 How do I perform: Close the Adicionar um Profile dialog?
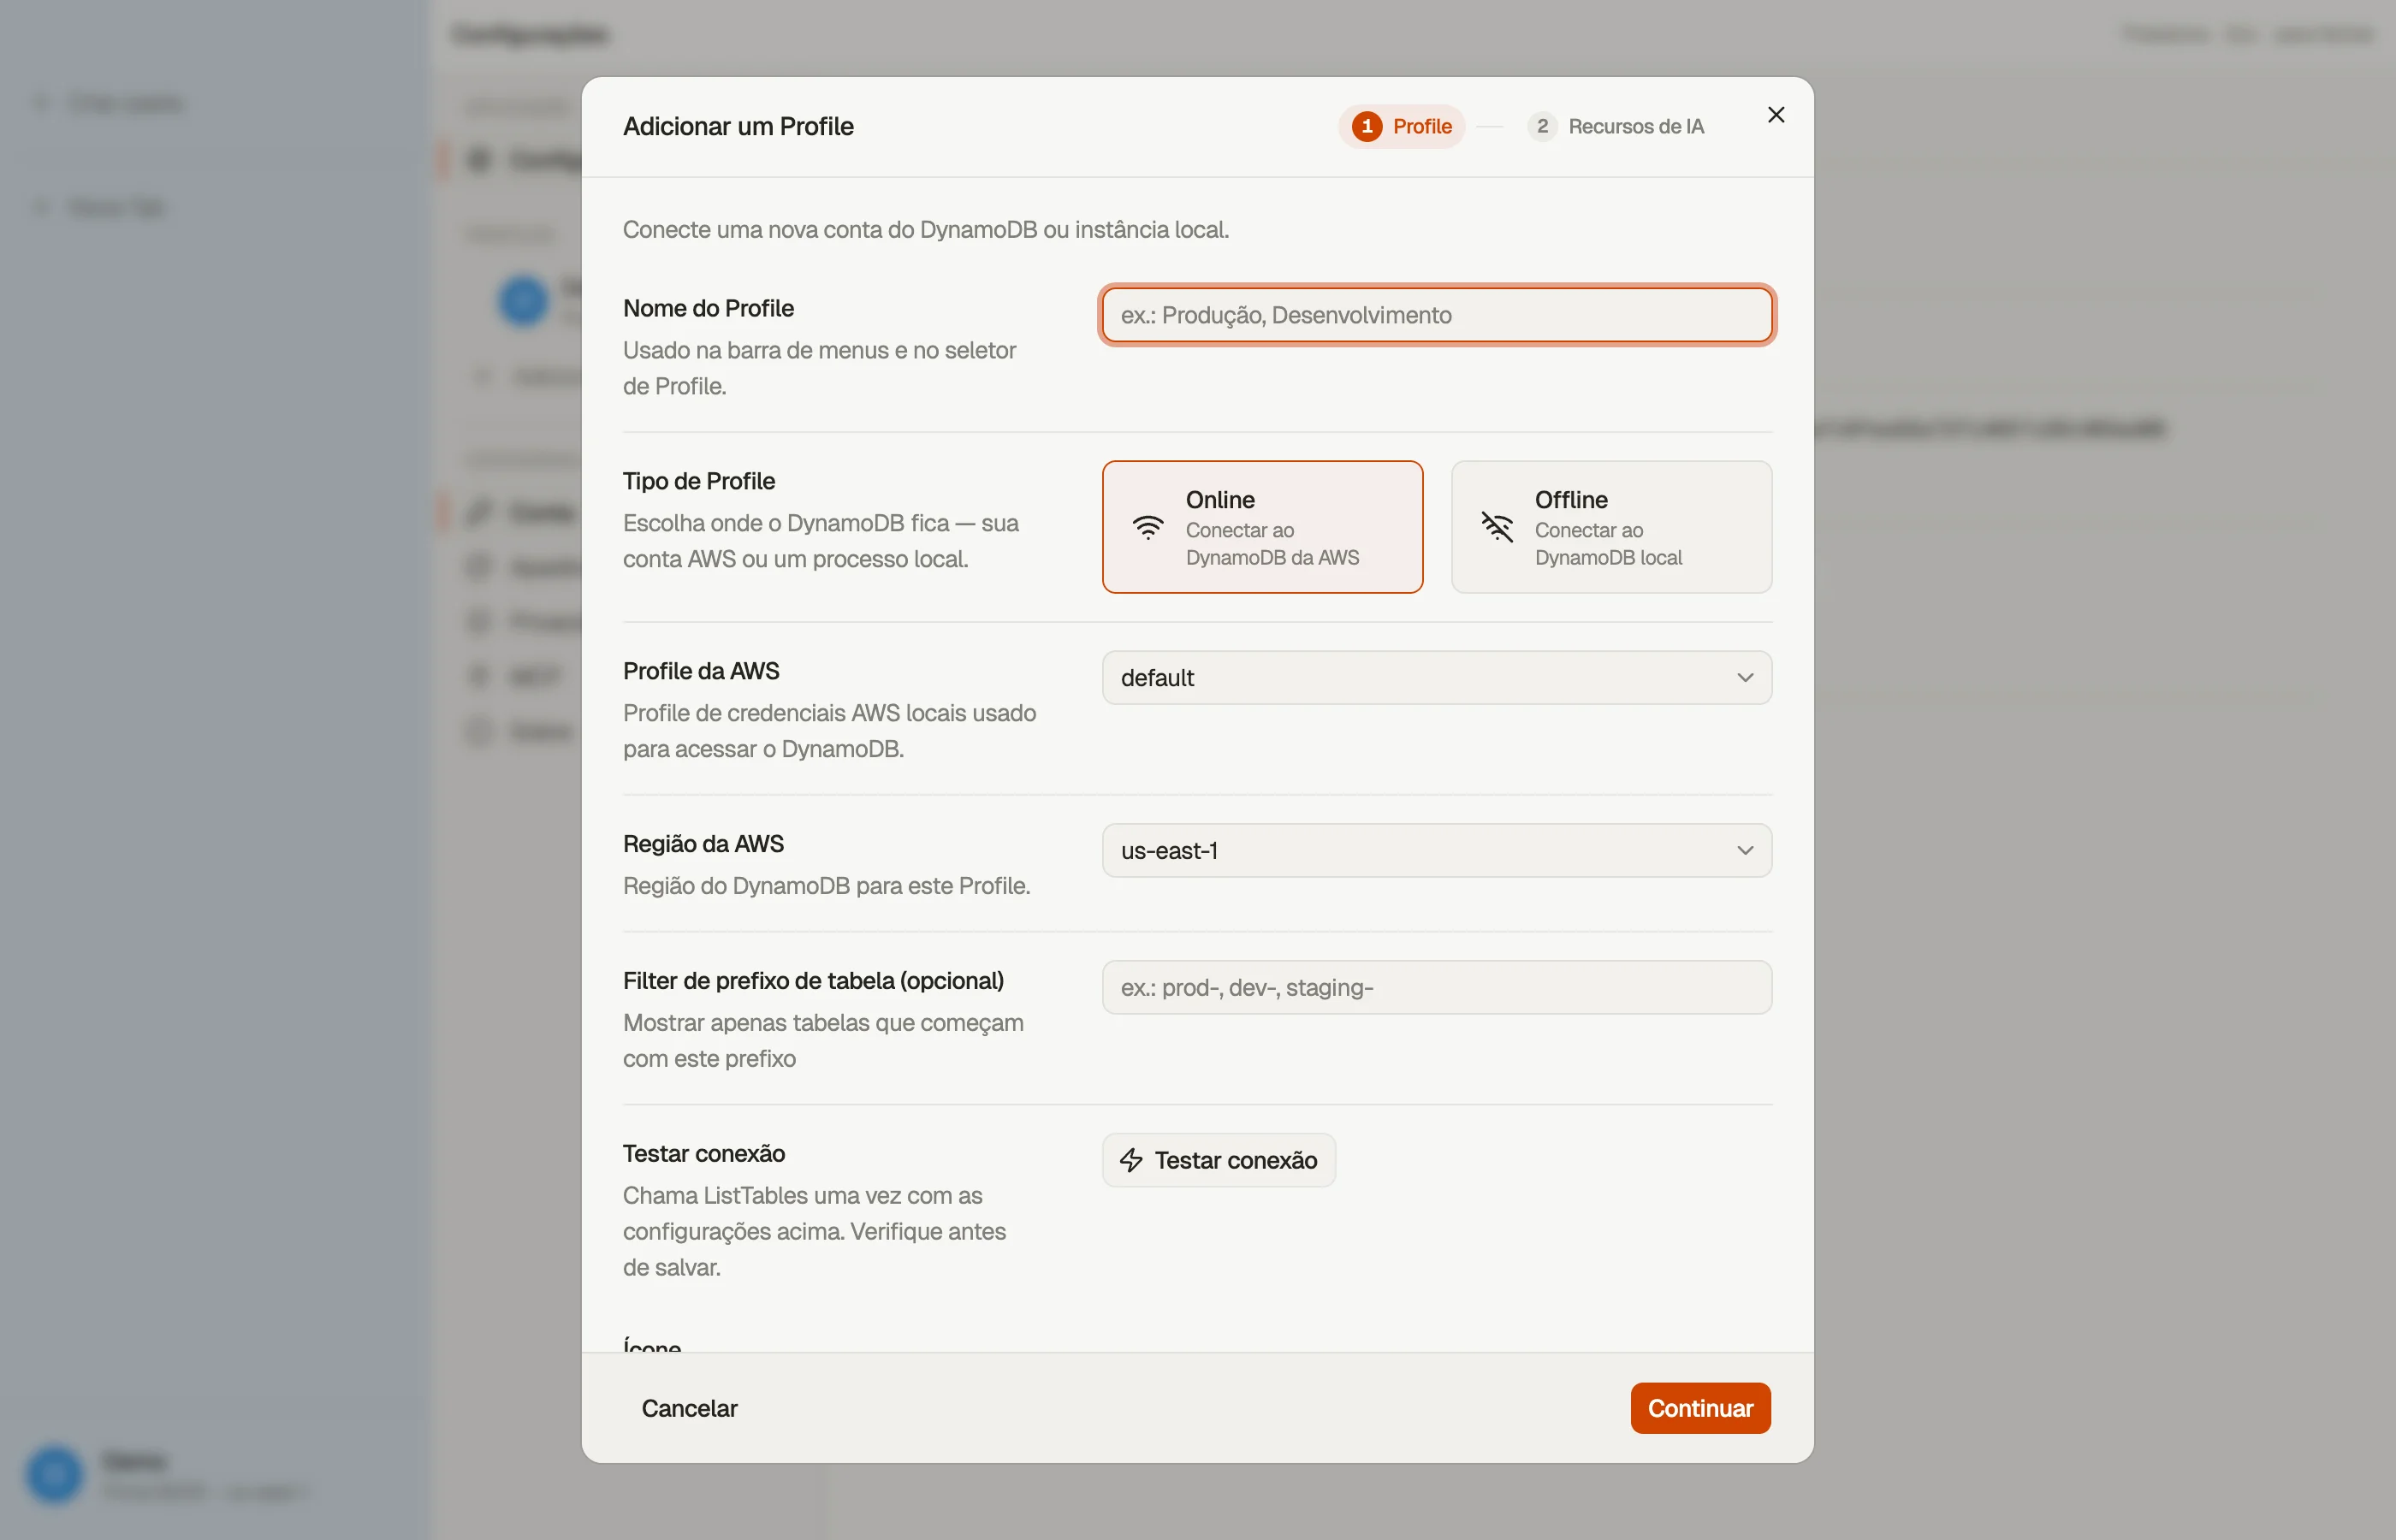pos(1776,115)
